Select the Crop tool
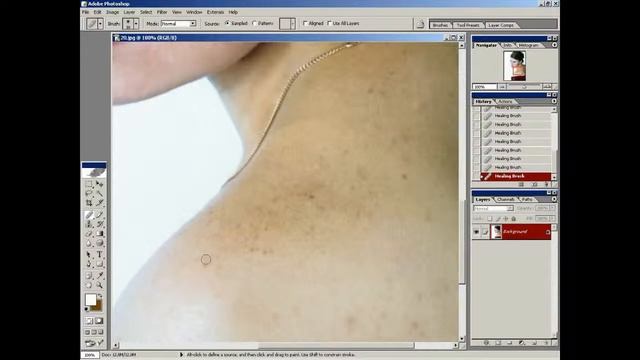This screenshot has width=640, height=360. (89, 203)
